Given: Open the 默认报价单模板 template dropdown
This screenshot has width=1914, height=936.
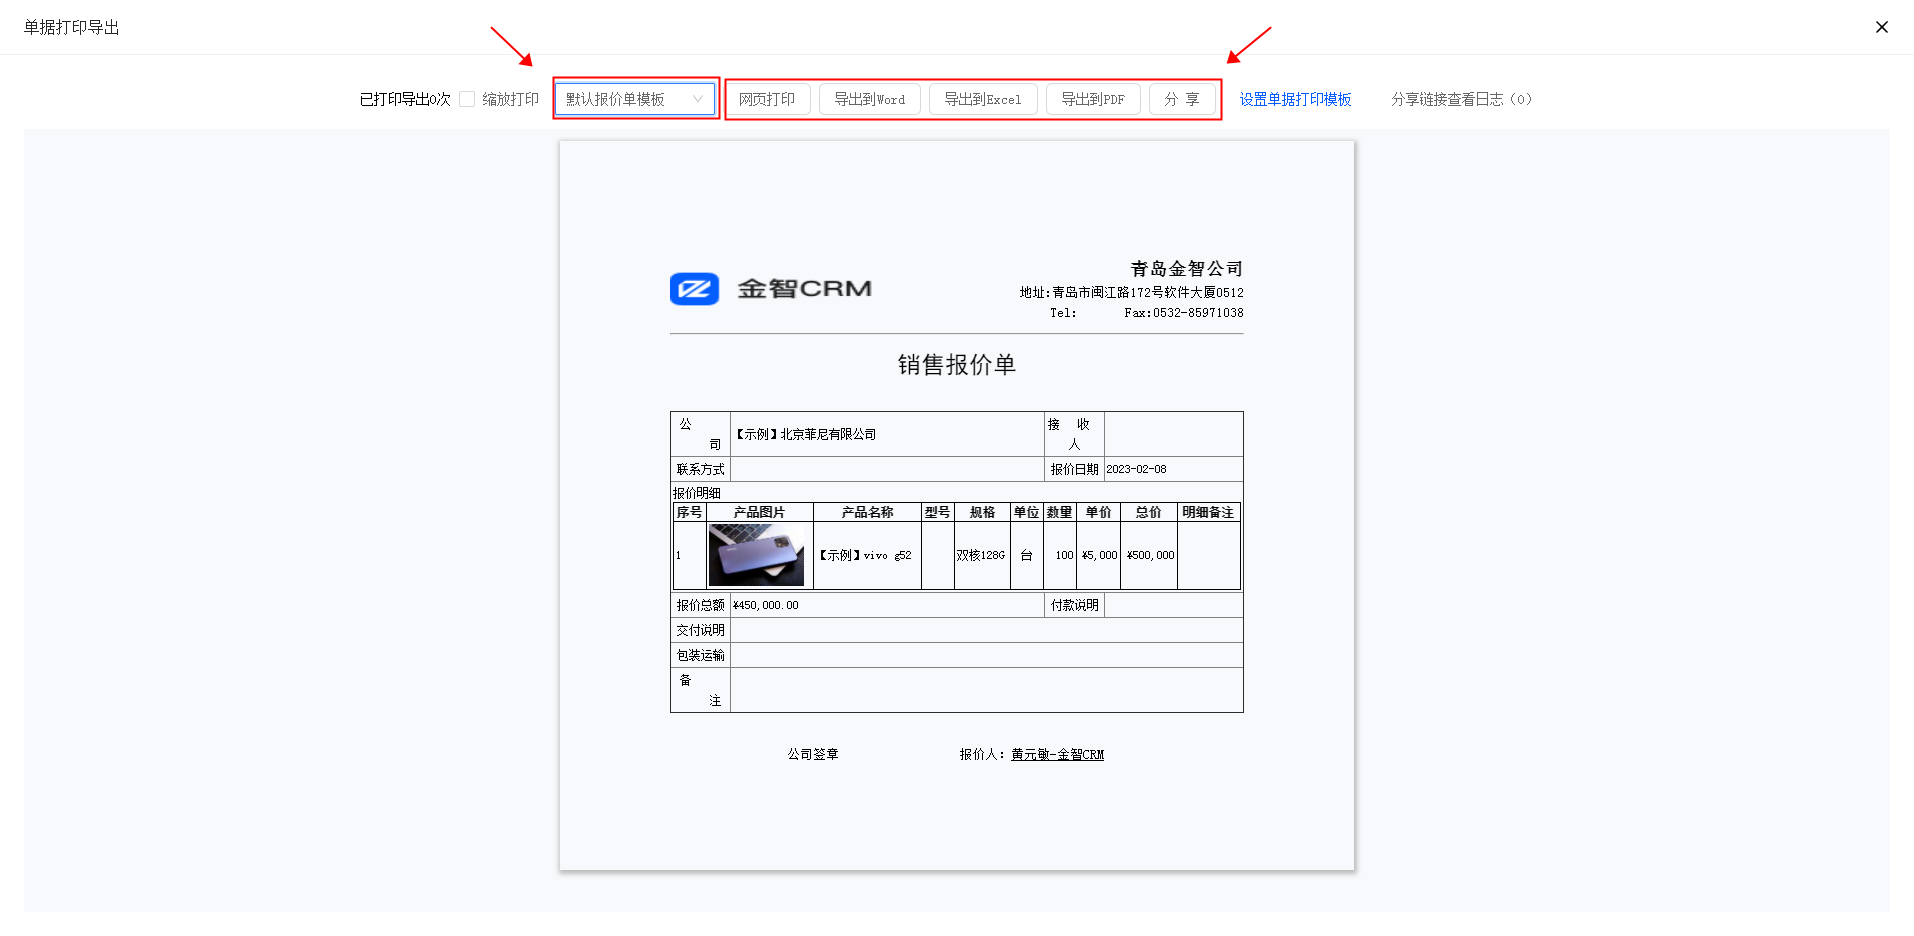Looking at the screenshot, I should click(636, 99).
